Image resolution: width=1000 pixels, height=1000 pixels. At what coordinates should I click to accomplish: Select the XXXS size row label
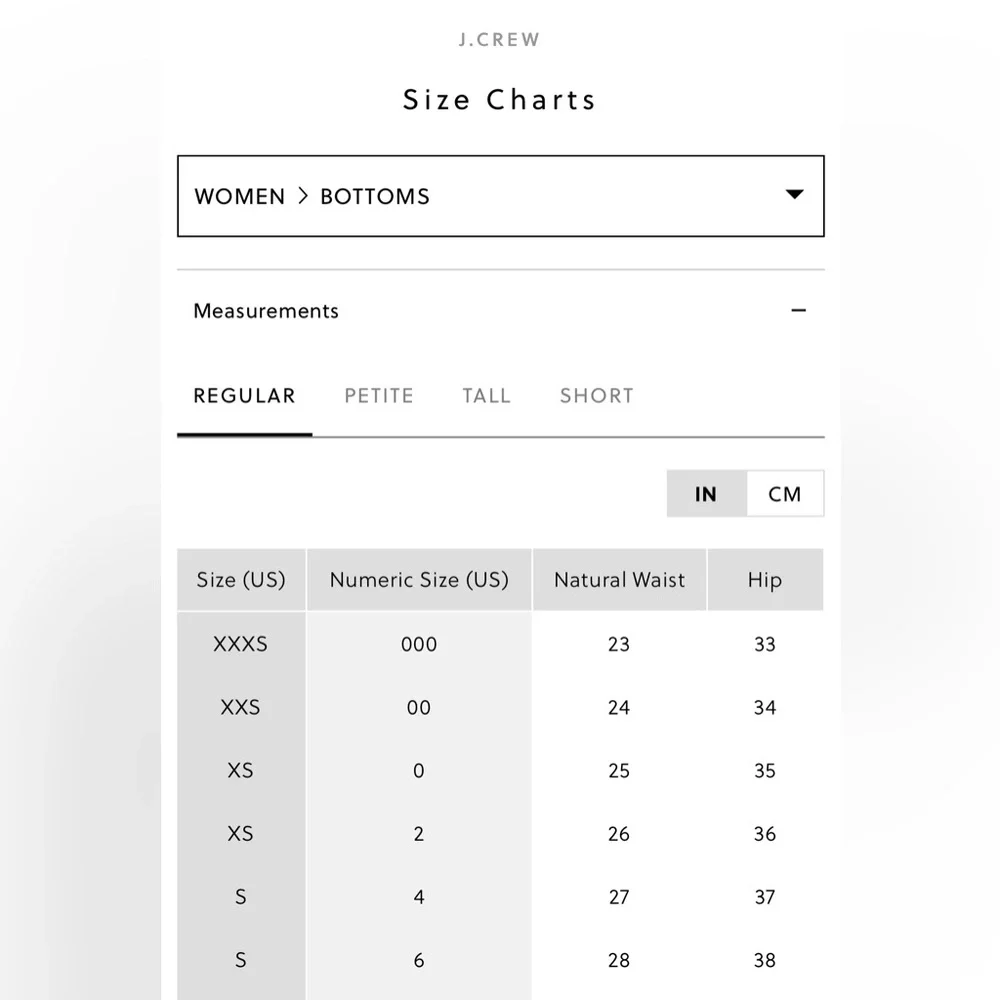pyautogui.click(x=241, y=644)
